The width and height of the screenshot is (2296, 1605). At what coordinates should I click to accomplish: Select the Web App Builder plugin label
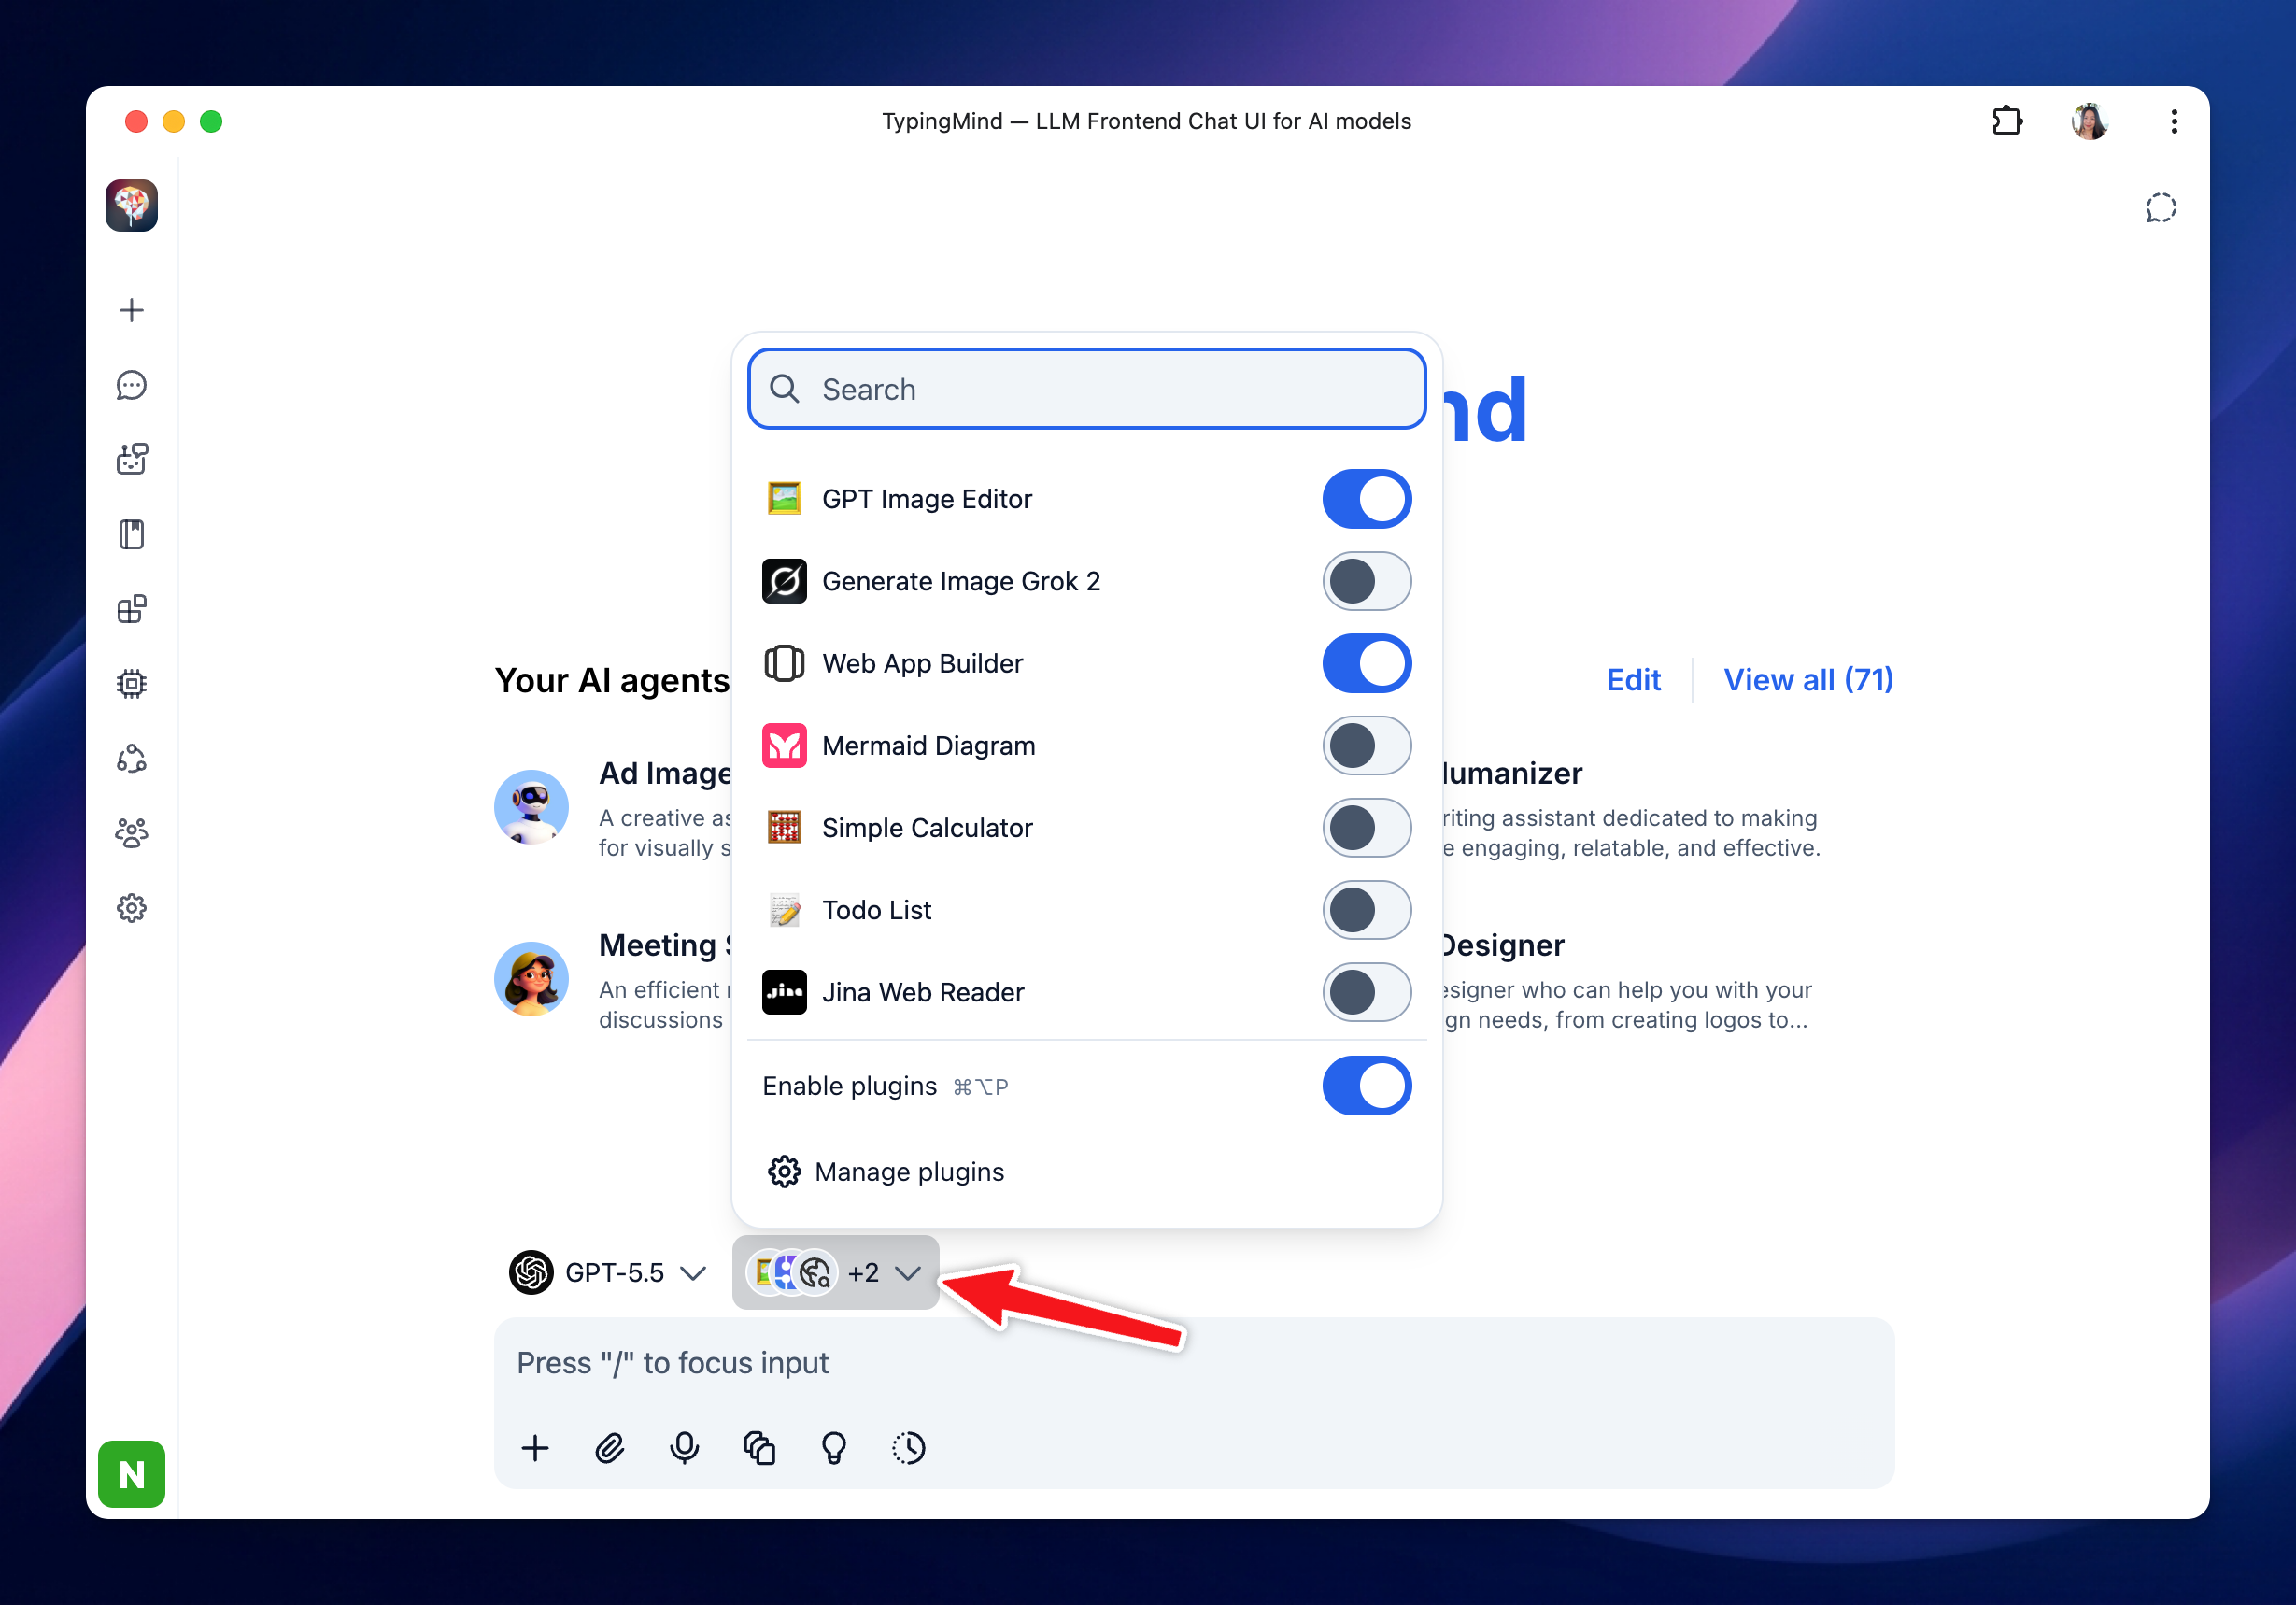923,663
